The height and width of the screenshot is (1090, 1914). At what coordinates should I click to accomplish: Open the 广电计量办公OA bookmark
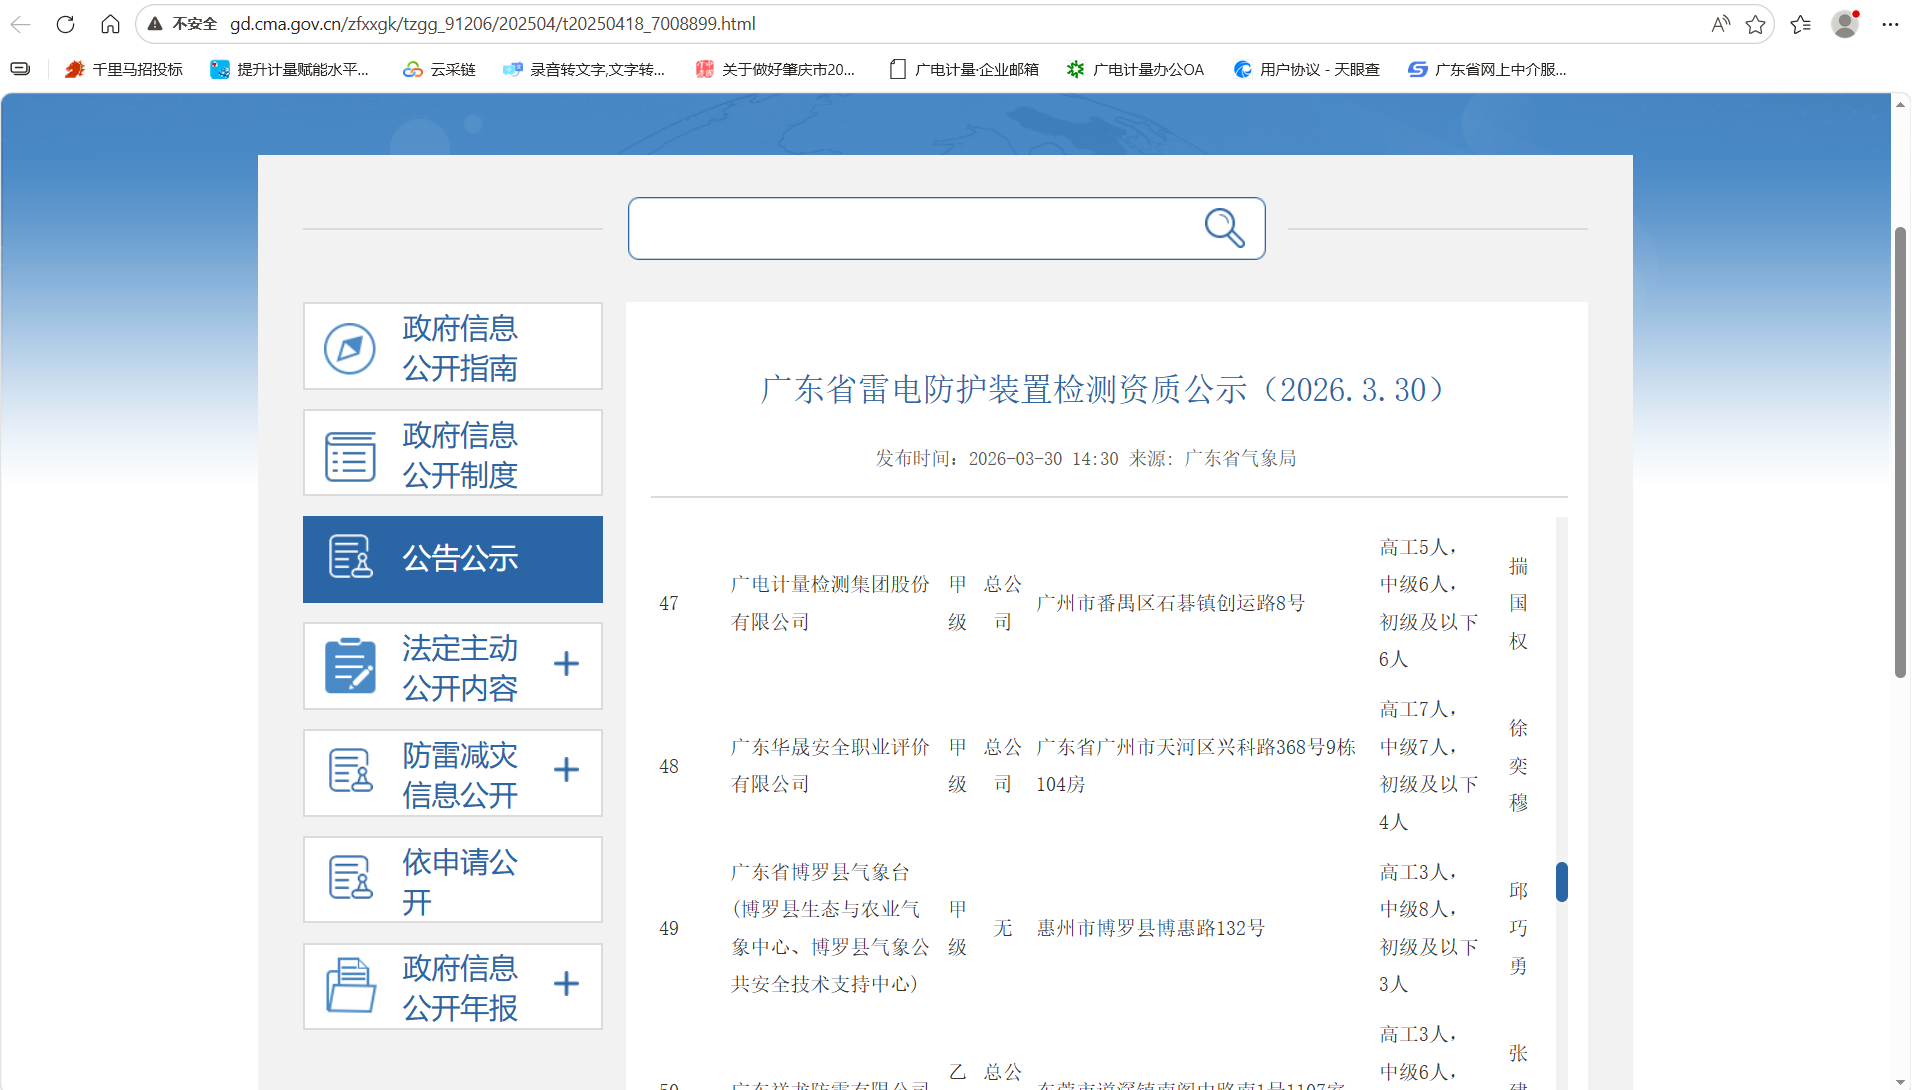coord(1135,69)
